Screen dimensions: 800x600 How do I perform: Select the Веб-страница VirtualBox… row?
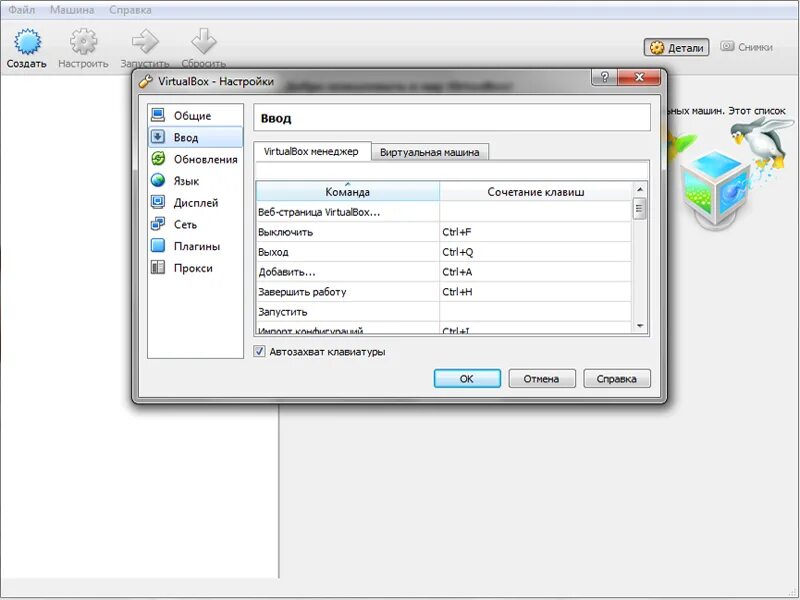point(444,212)
